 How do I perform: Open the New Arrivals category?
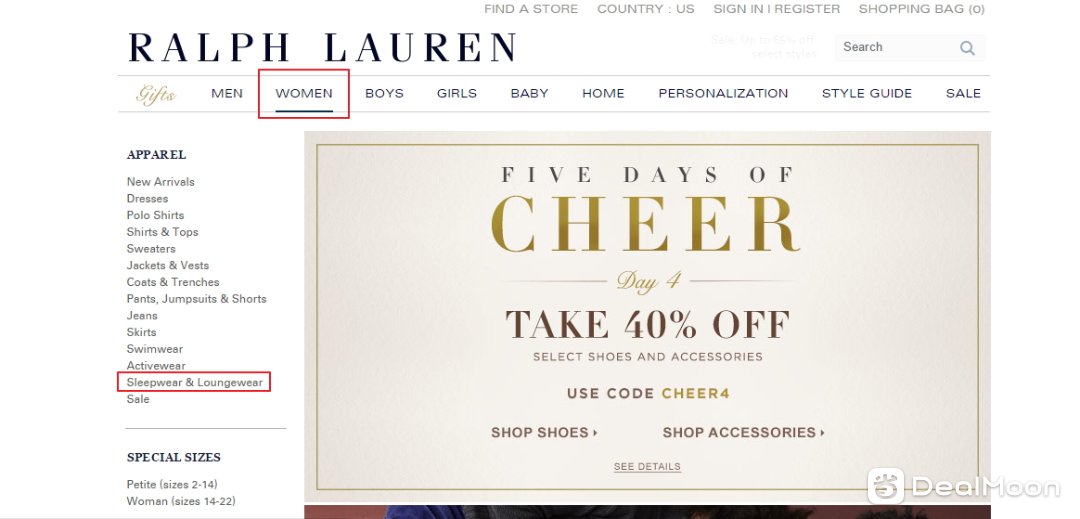(x=160, y=182)
